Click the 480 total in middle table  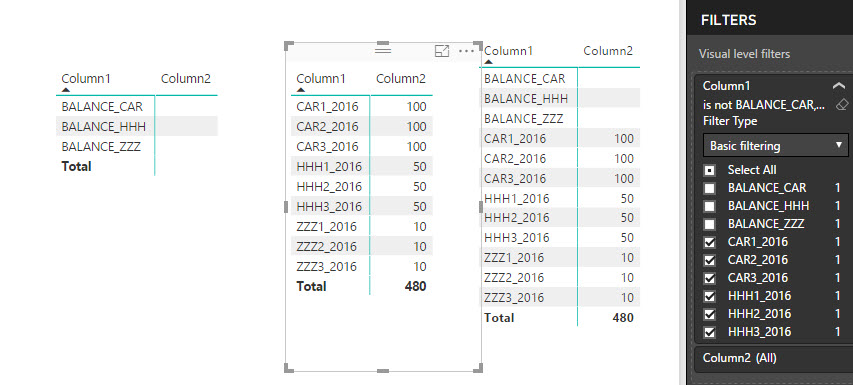coord(416,287)
